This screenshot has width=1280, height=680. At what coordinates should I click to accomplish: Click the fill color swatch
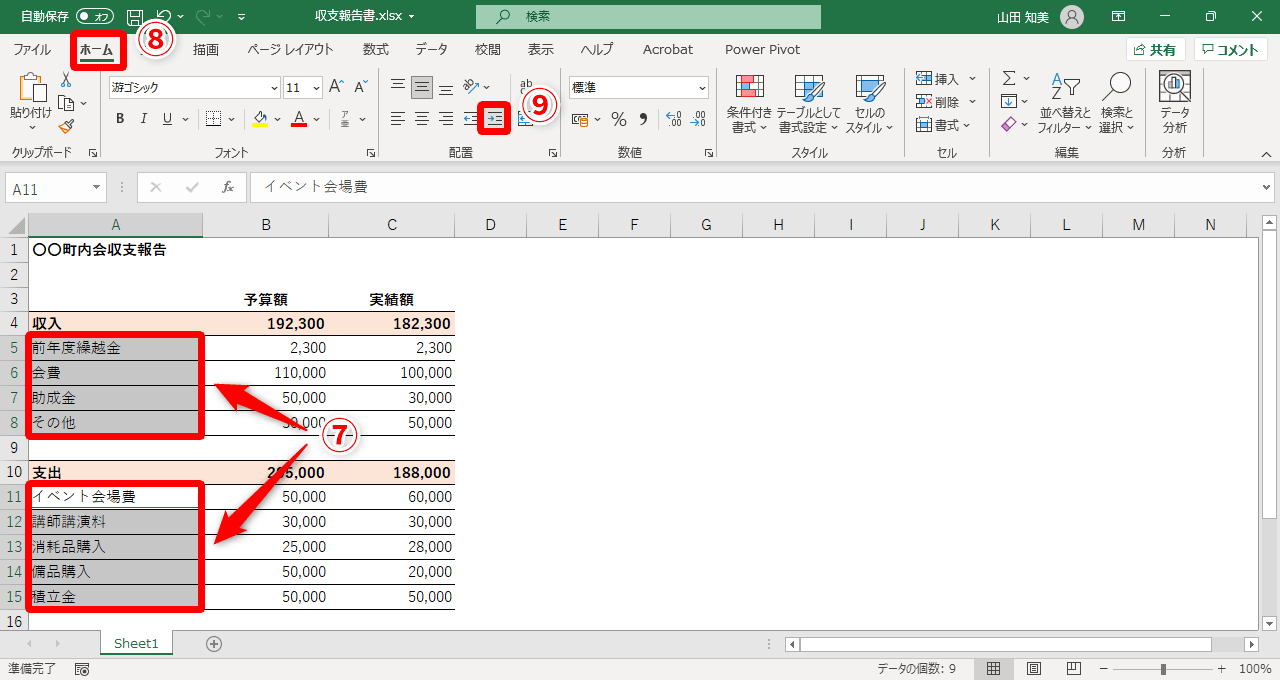click(x=260, y=119)
